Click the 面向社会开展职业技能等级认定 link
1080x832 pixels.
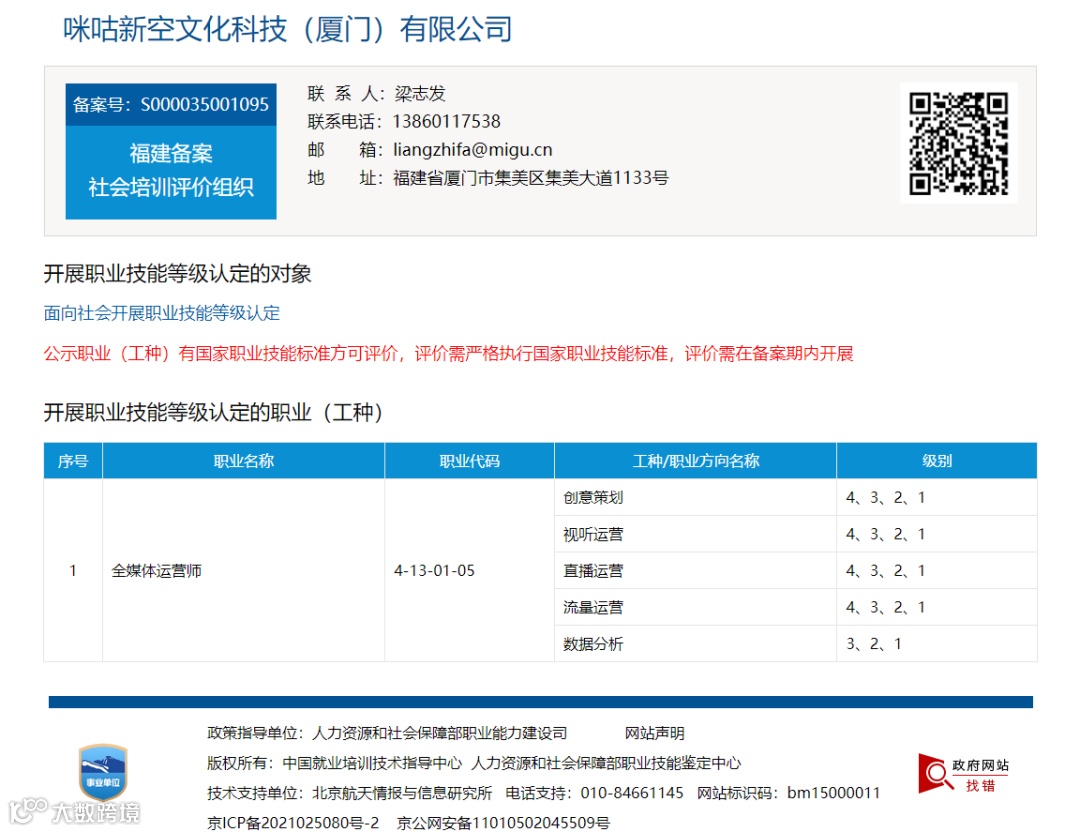pos(162,313)
